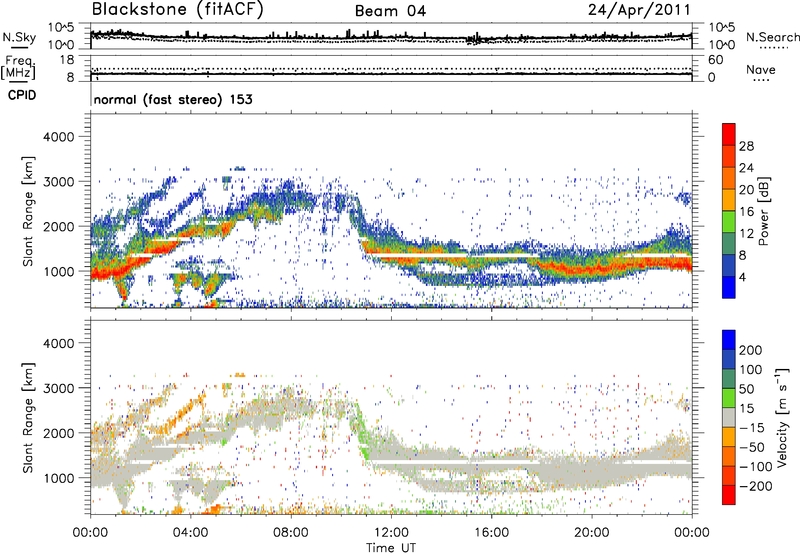Click the '50' tick on Velocity scale
800x554 pixels.
[x=746, y=389]
